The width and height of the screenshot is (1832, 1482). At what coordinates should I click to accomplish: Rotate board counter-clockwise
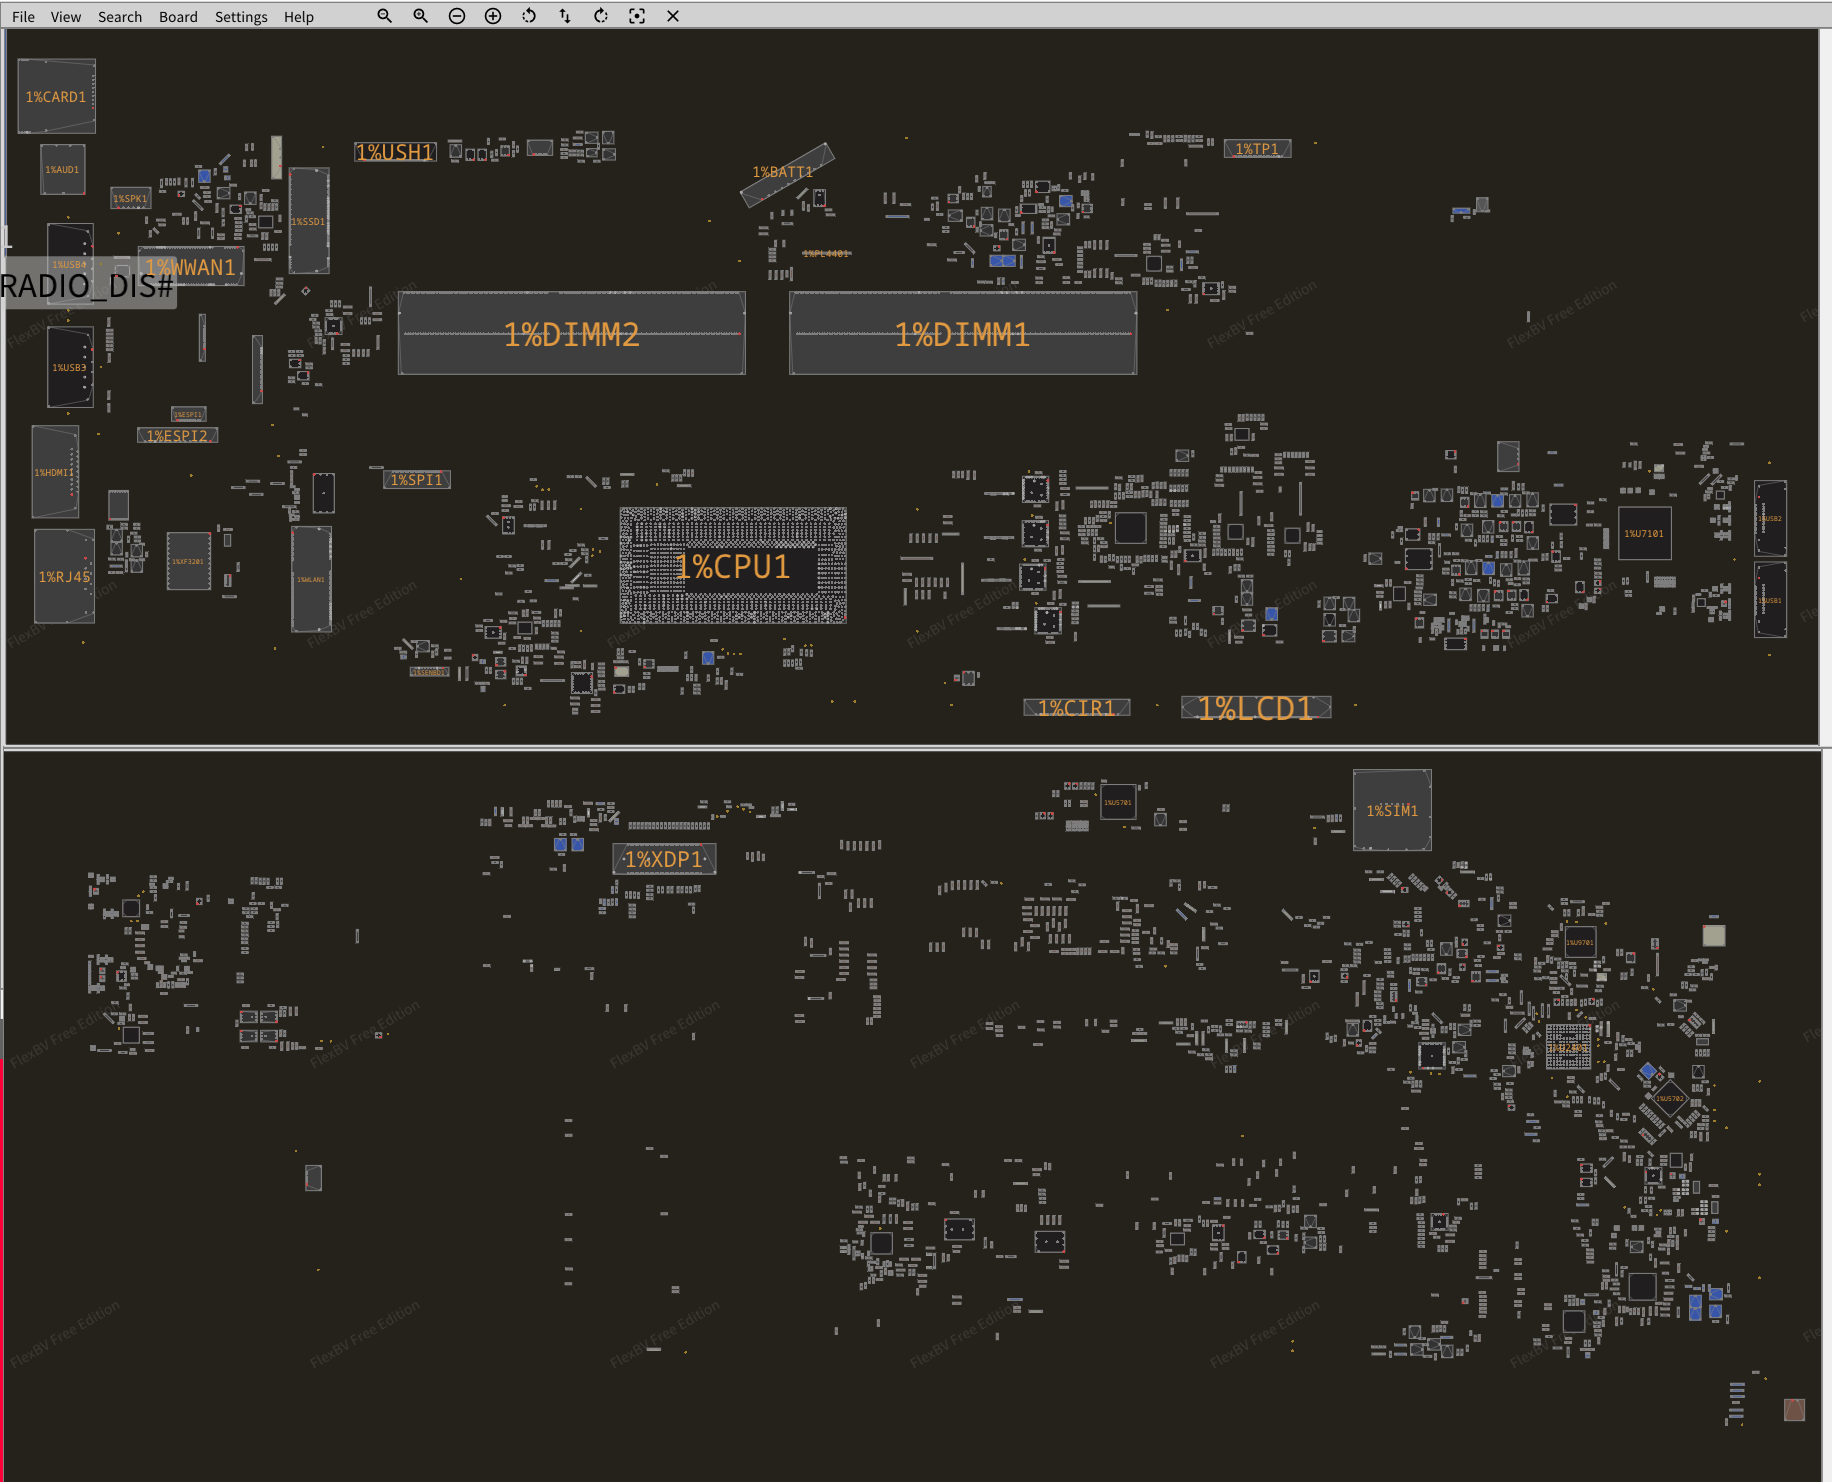pyautogui.click(x=529, y=16)
